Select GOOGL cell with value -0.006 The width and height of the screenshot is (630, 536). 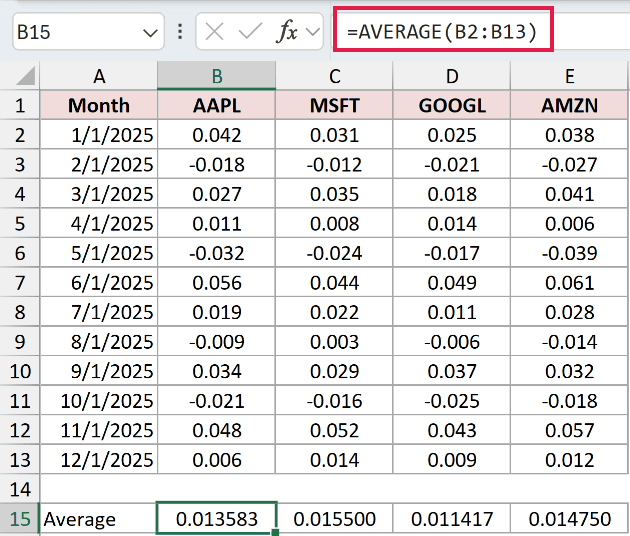(452, 342)
